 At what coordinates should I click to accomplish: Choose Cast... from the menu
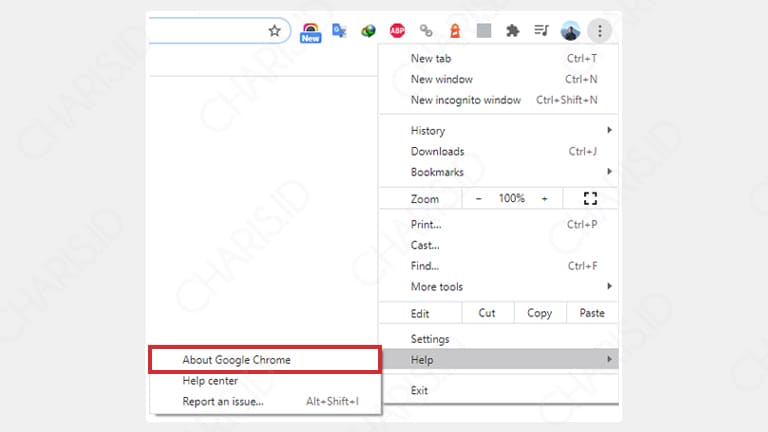(499, 245)
